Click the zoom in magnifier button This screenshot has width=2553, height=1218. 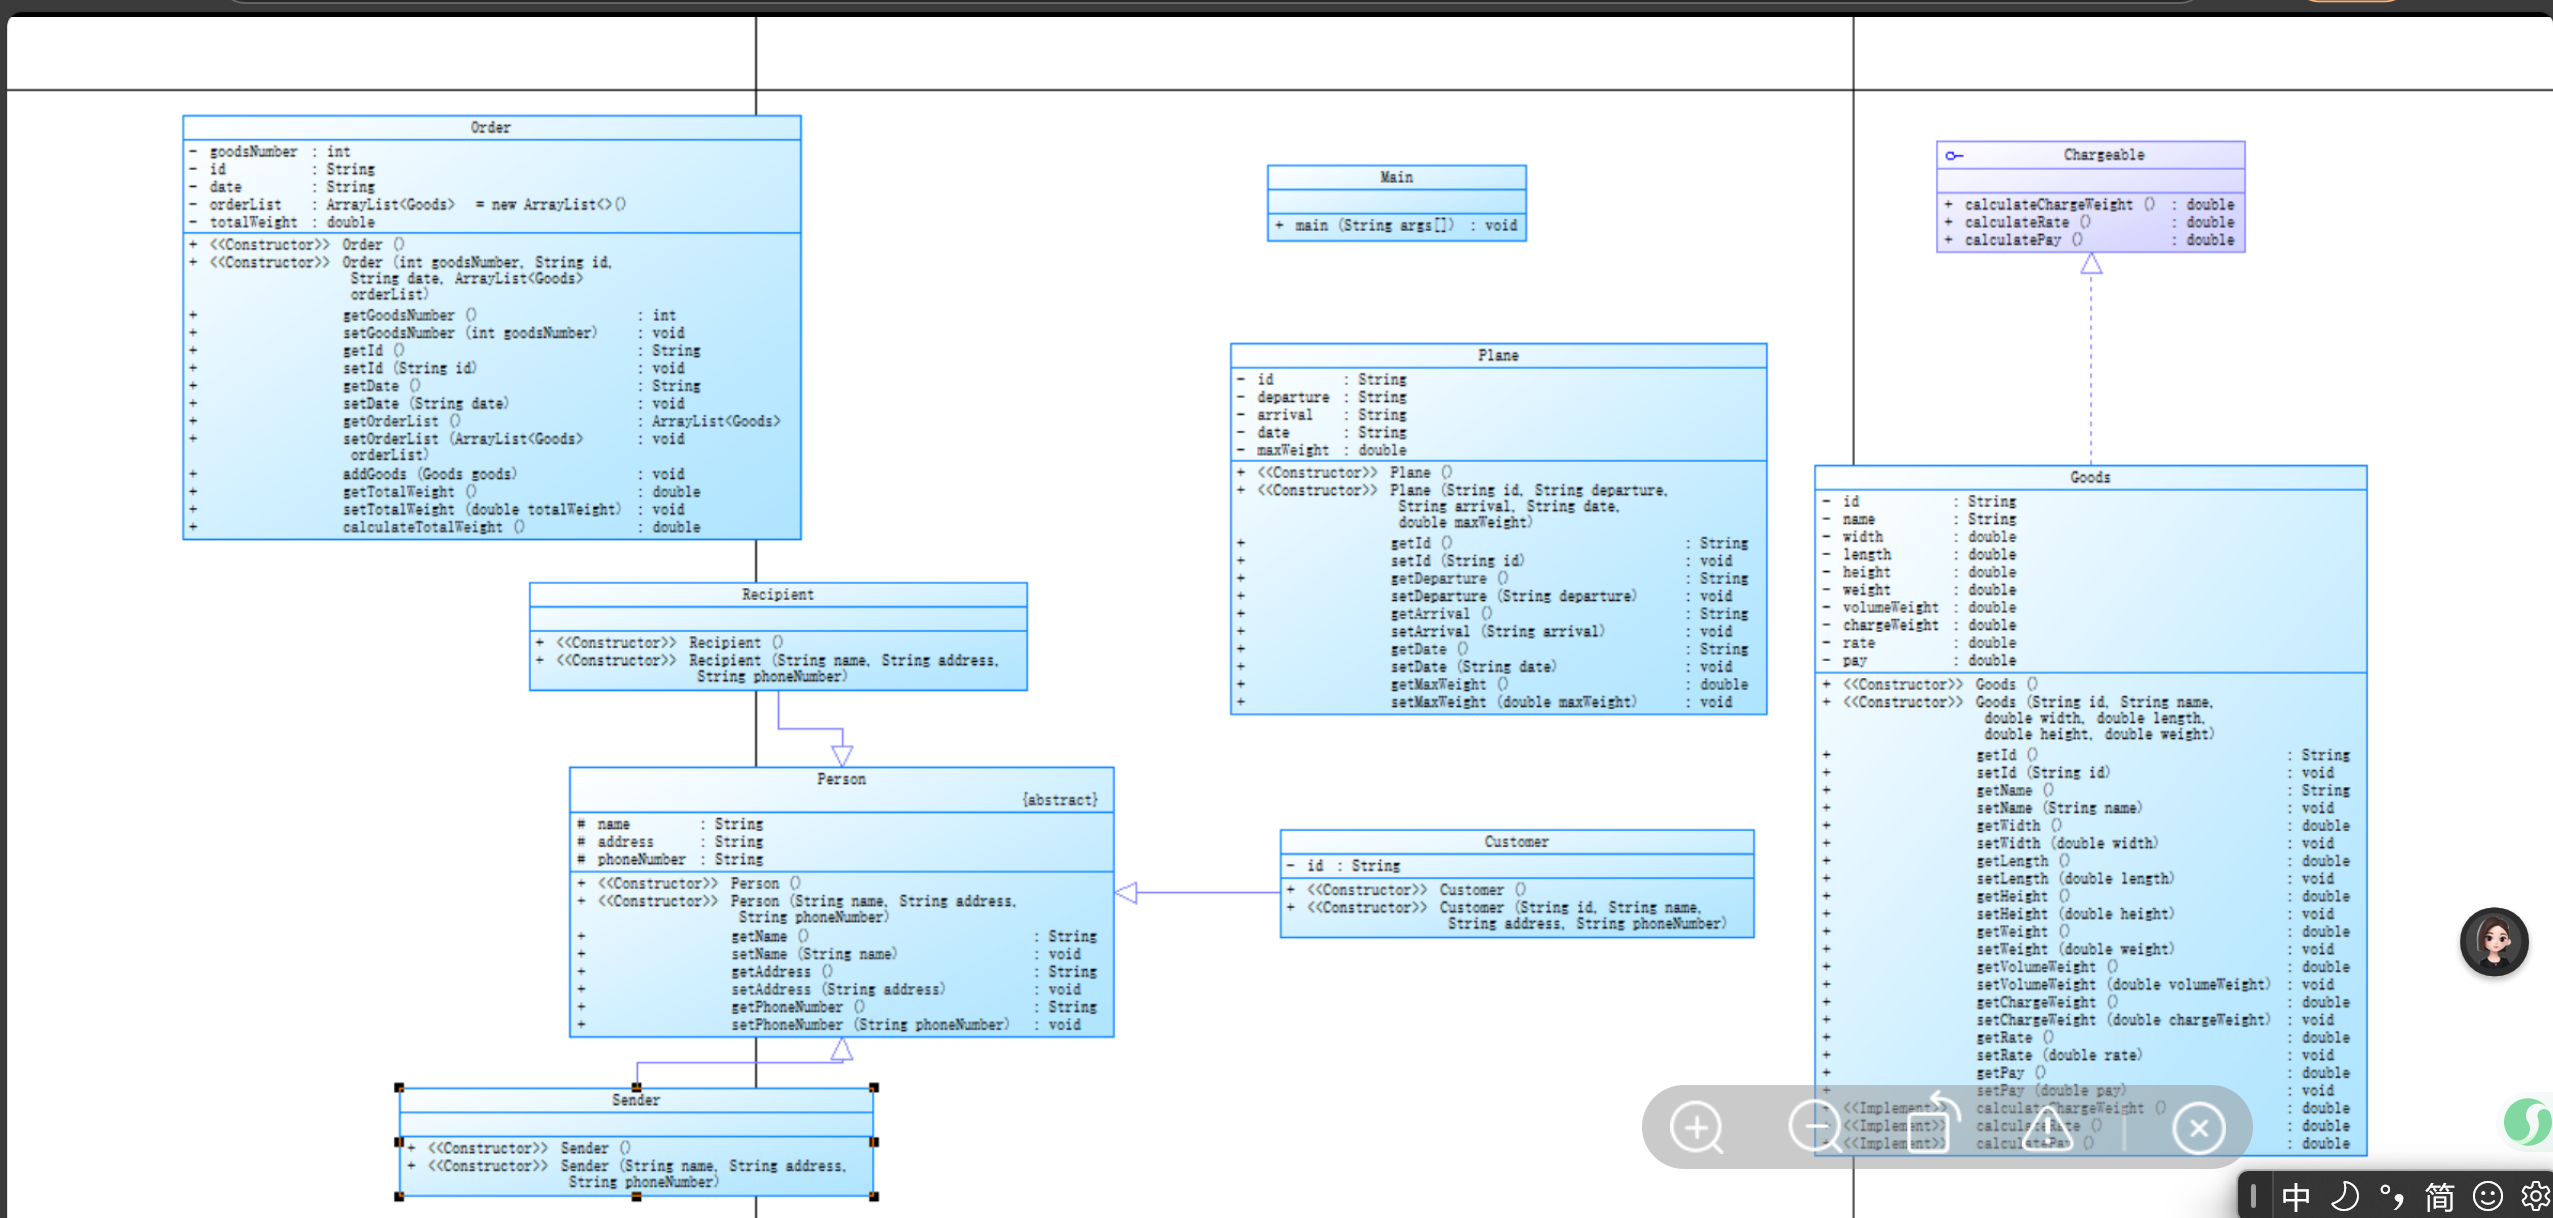(1696, 1128)
